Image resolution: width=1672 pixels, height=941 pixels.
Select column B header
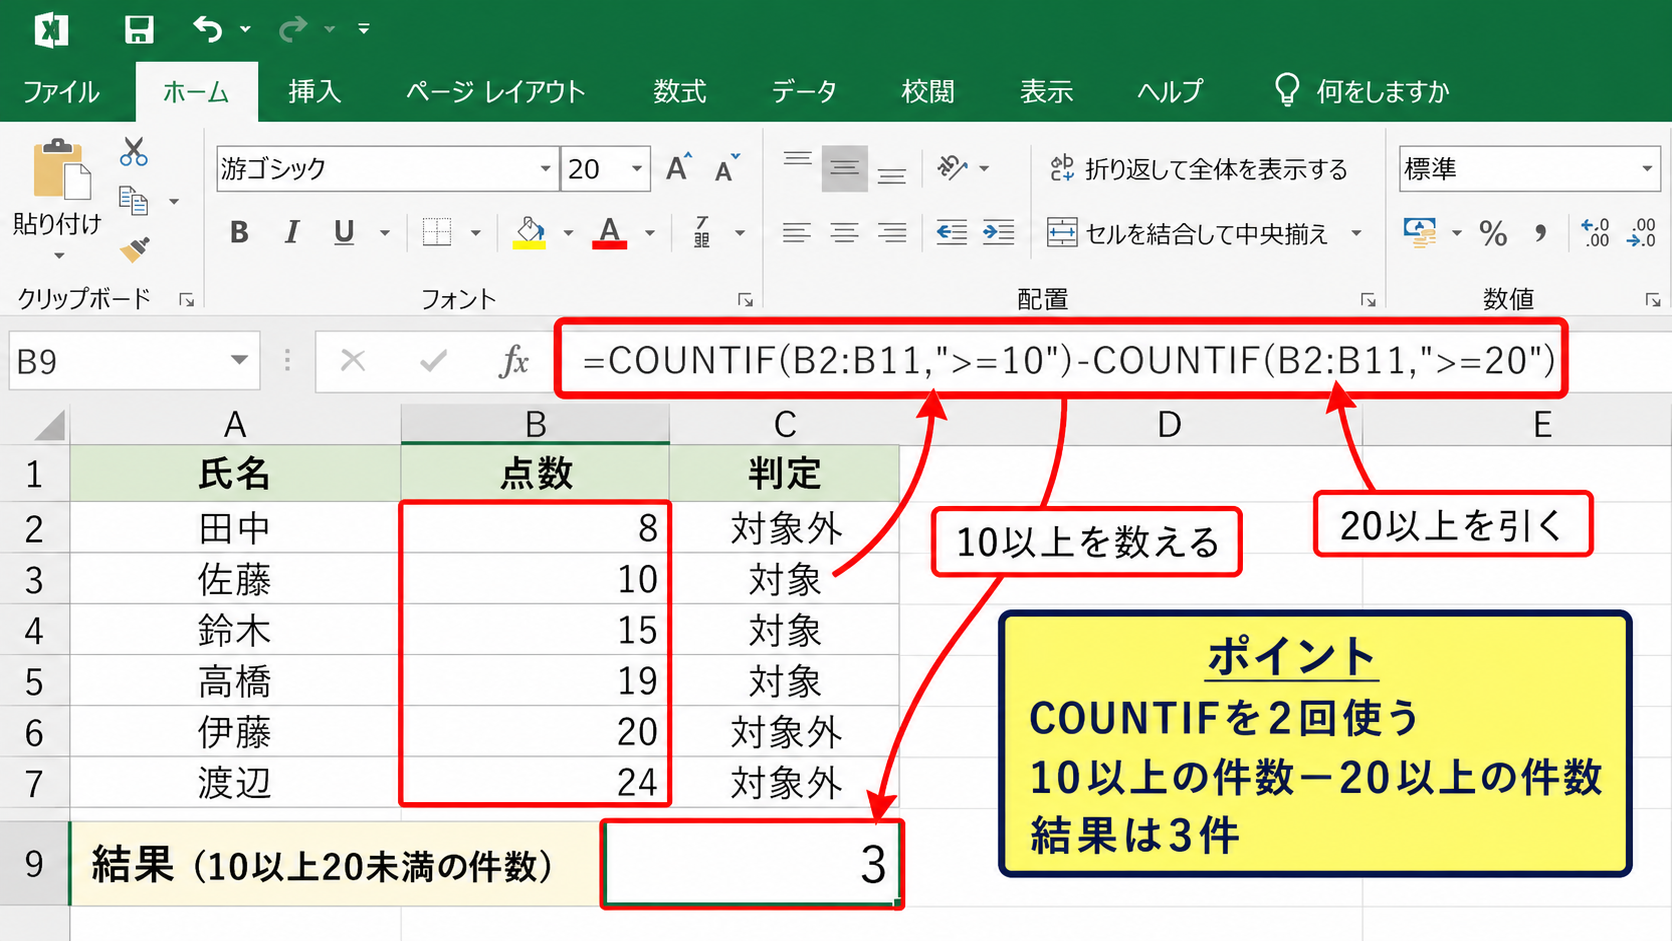point(535,424)
